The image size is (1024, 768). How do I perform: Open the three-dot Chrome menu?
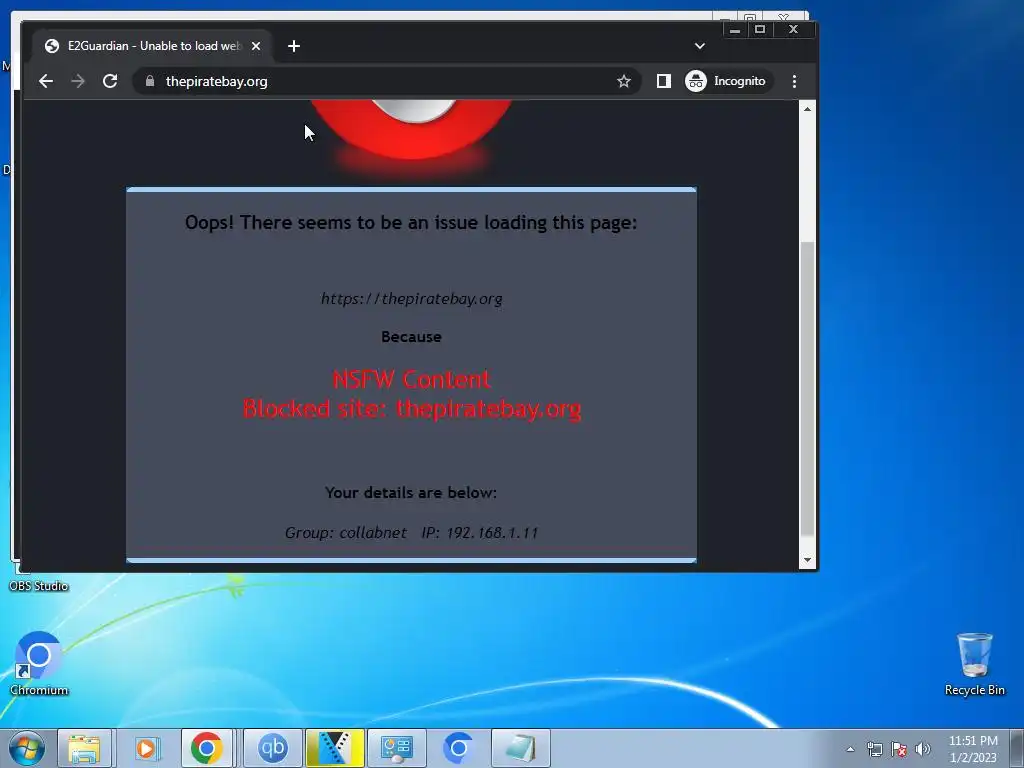pos(794,81)
